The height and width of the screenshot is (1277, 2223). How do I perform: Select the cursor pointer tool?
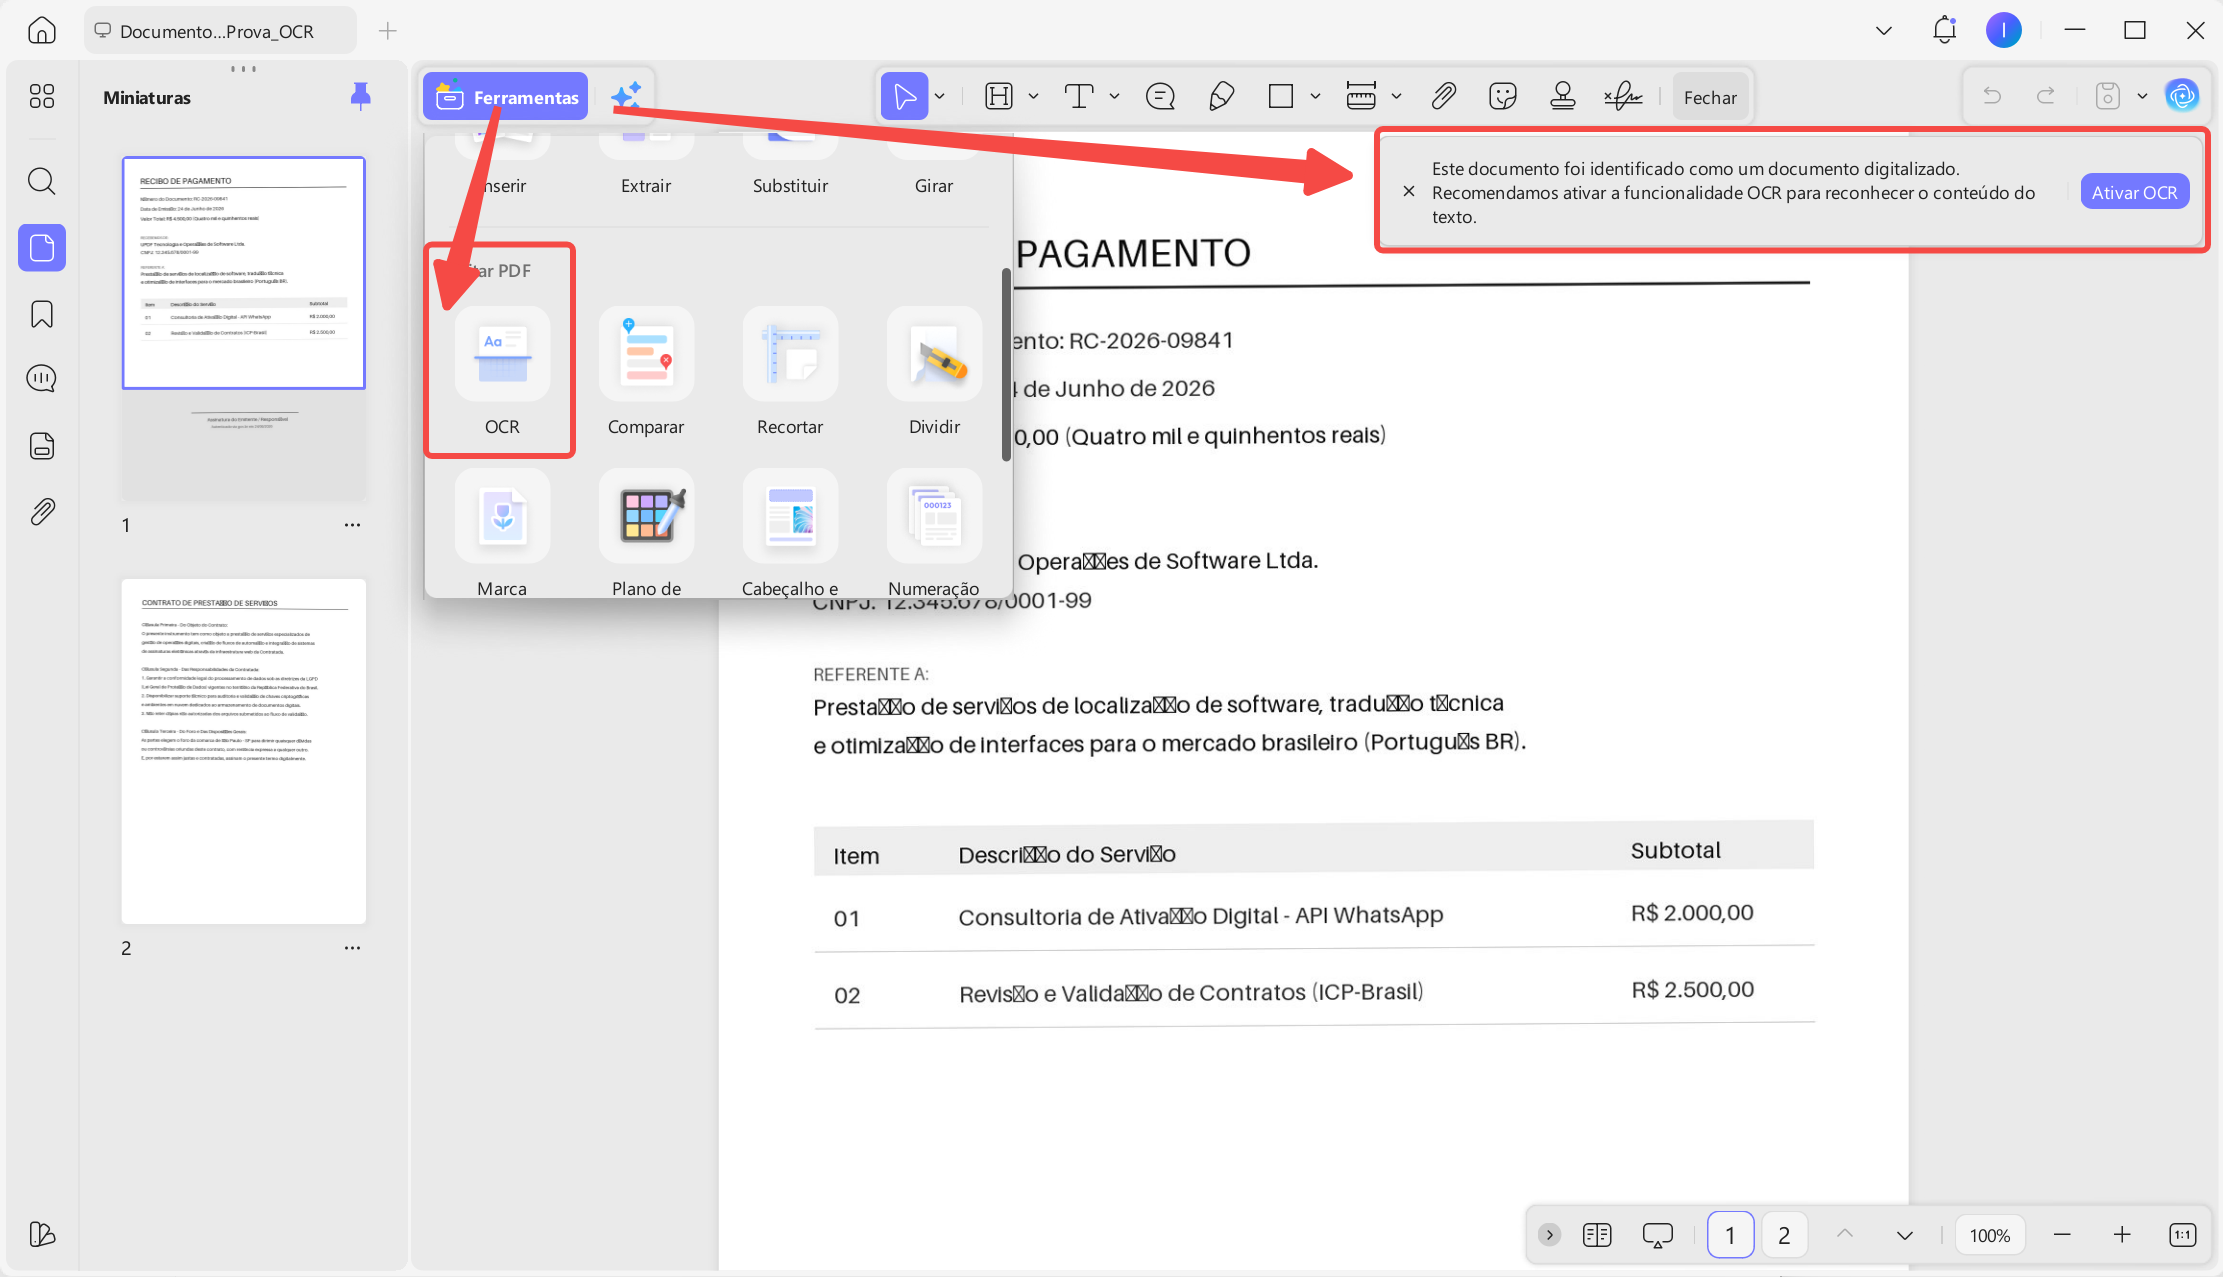(904, 97)
